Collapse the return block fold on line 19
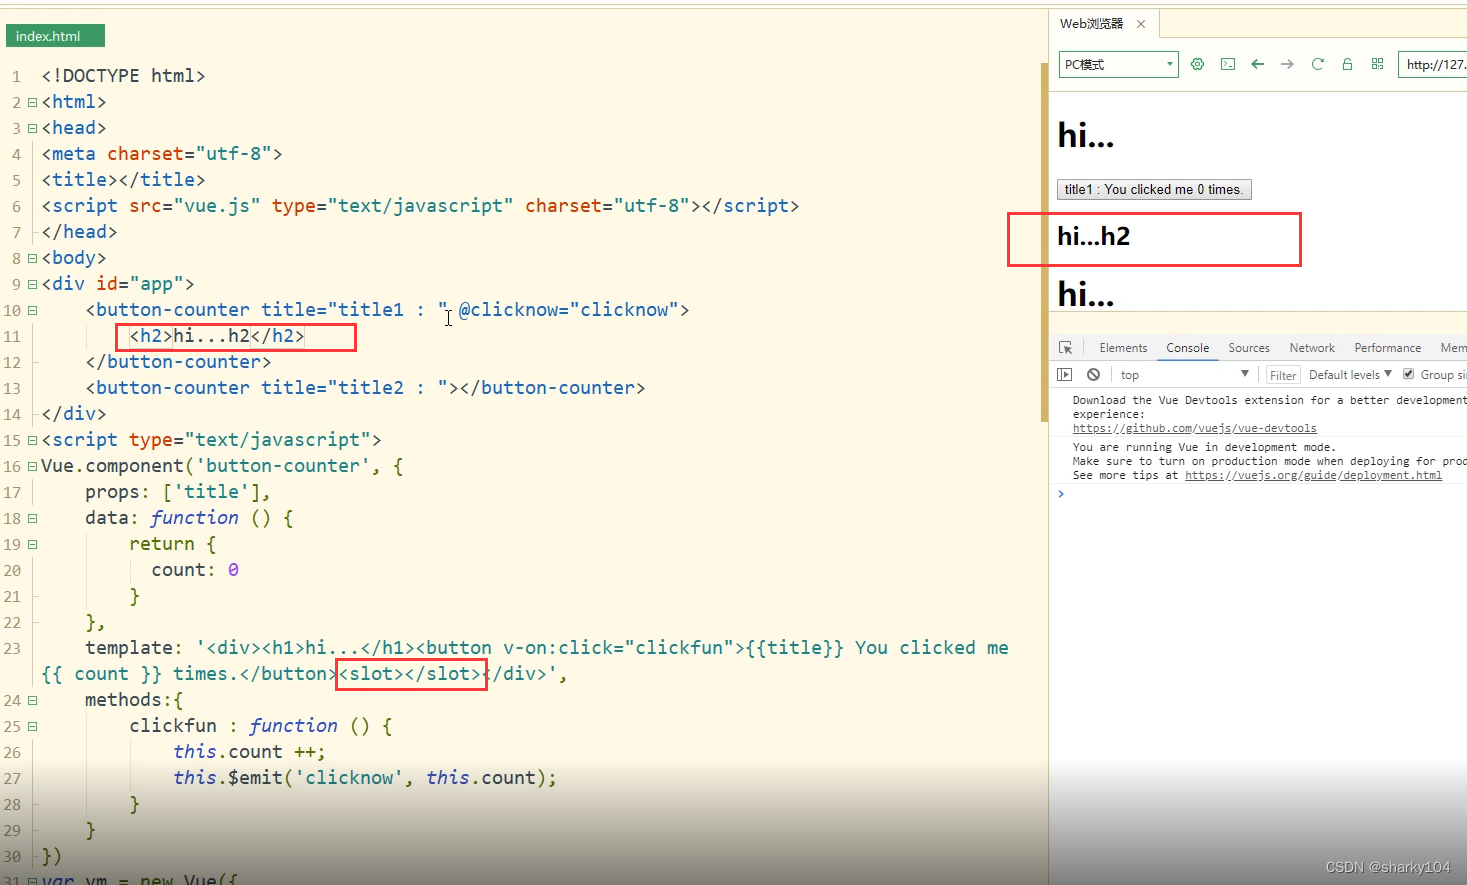Image resolution: width=1467 pixels, height=885 pixels. click(x=33, y=544)
